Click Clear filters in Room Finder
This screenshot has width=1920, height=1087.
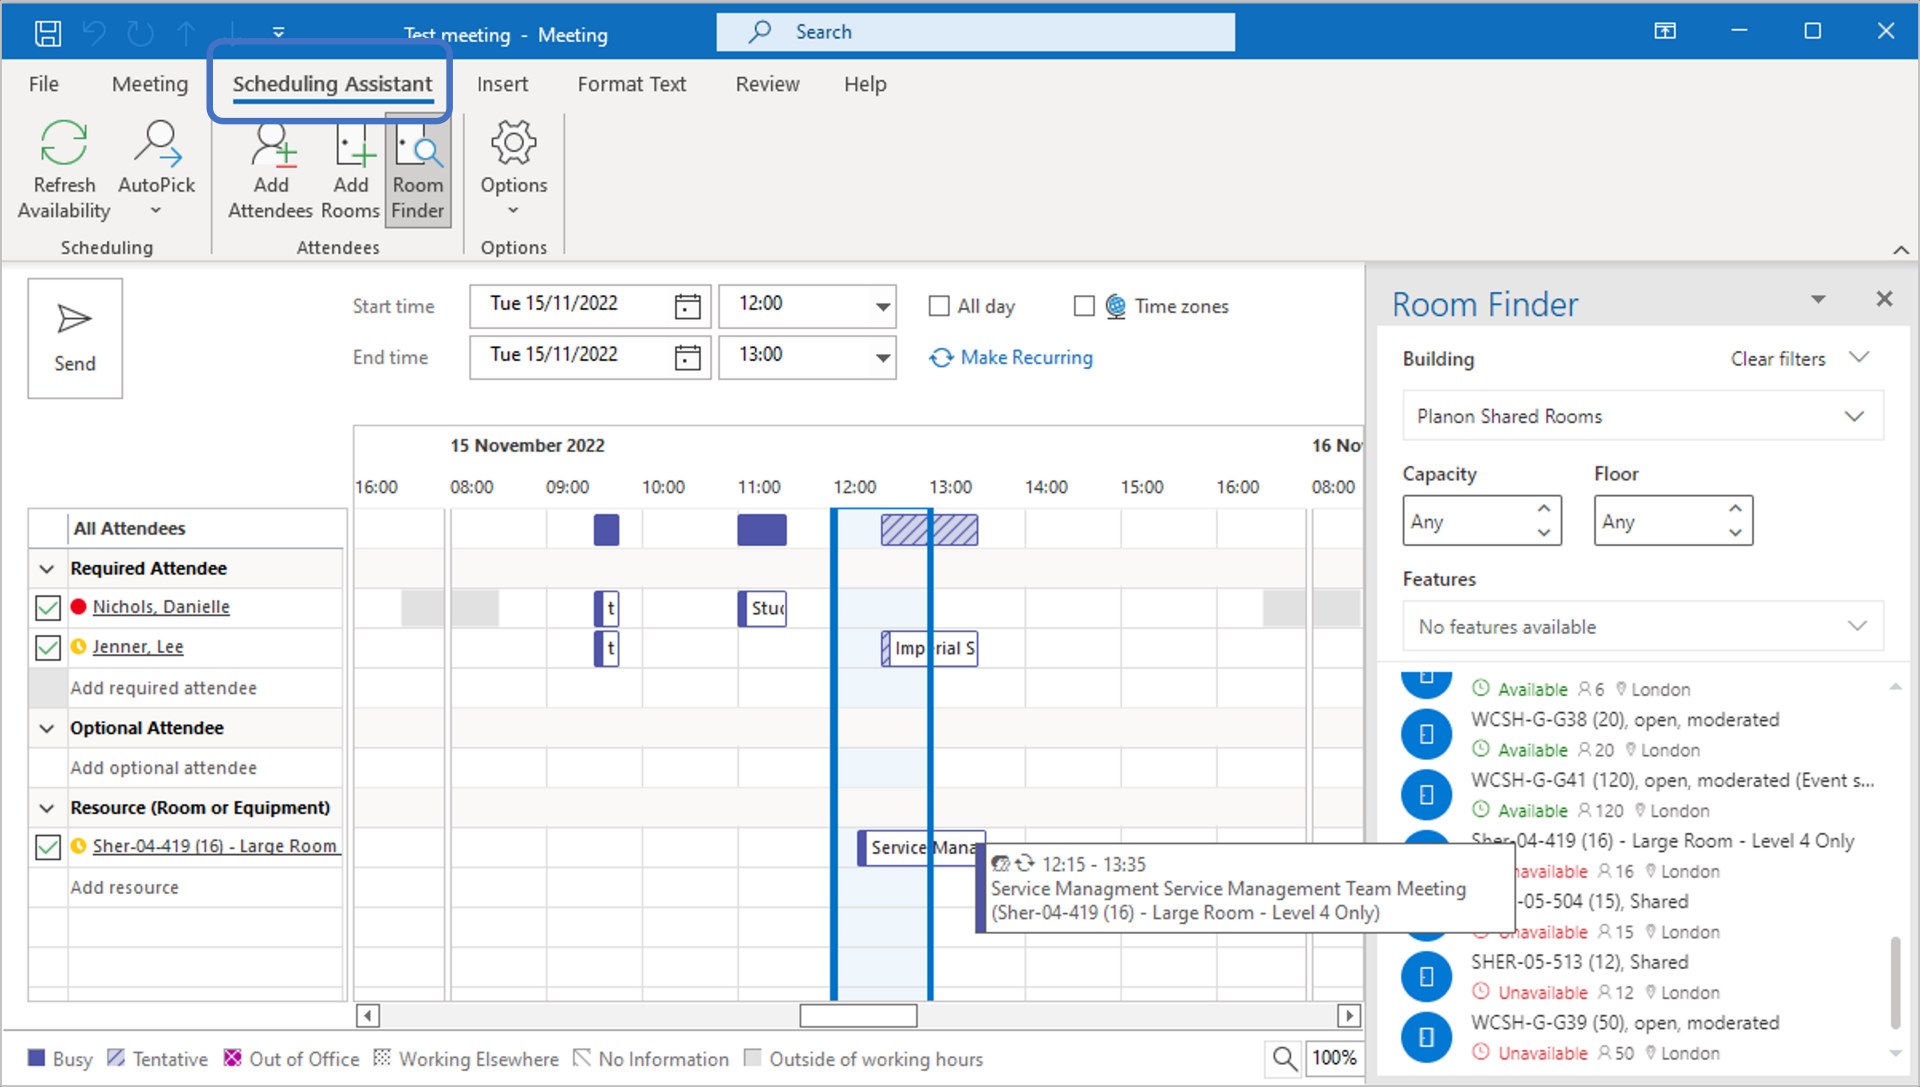point(1777,358)
